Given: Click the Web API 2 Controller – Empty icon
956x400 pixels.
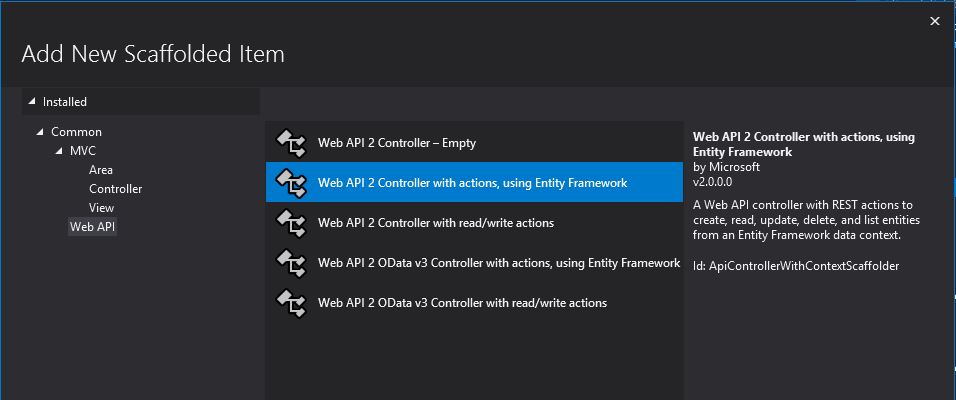Looking at the screenshot, I should coord(291,143).
